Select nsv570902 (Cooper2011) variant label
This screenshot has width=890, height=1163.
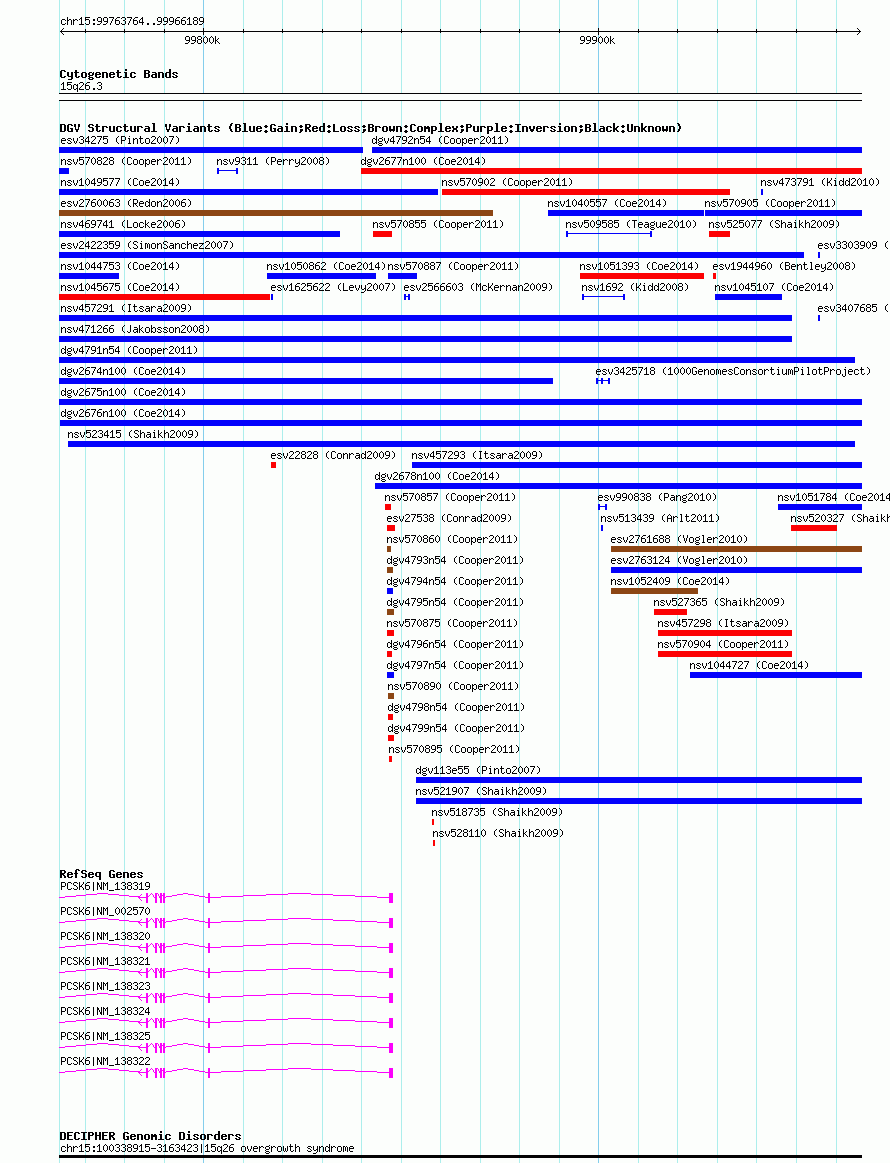pyautogui.click(x=507, y=182)
